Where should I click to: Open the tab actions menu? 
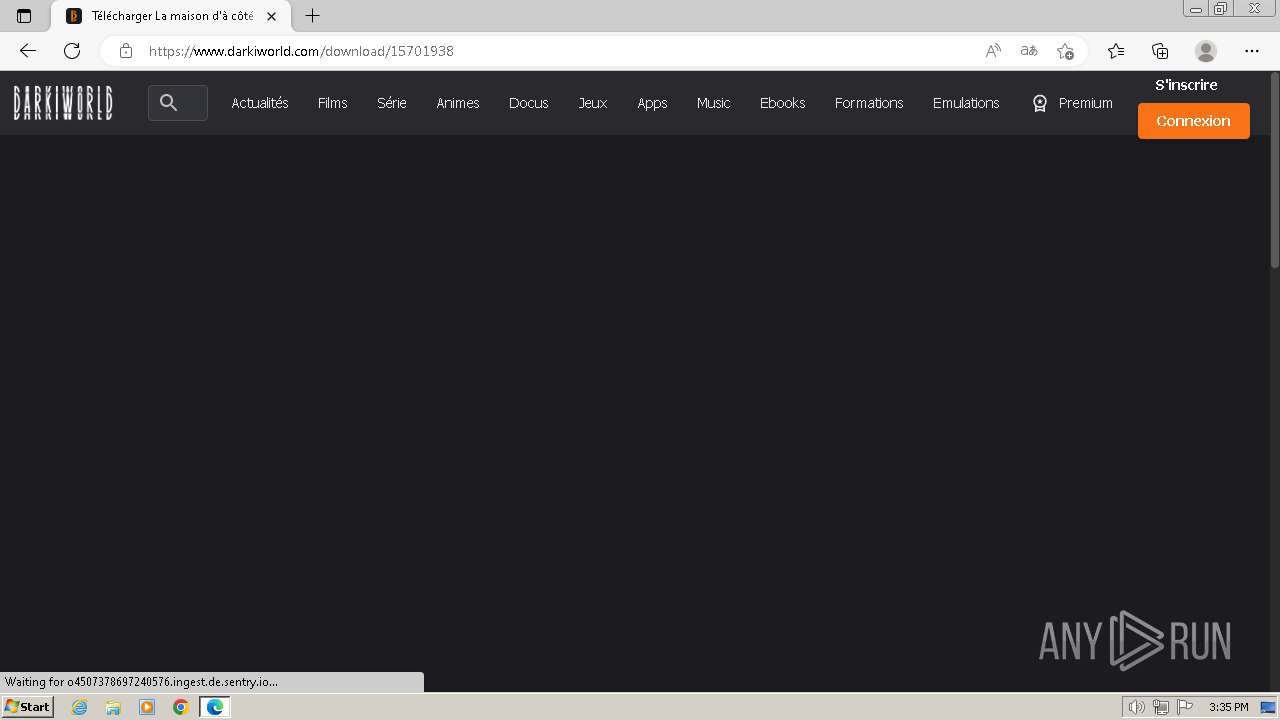tap(24, 16)
